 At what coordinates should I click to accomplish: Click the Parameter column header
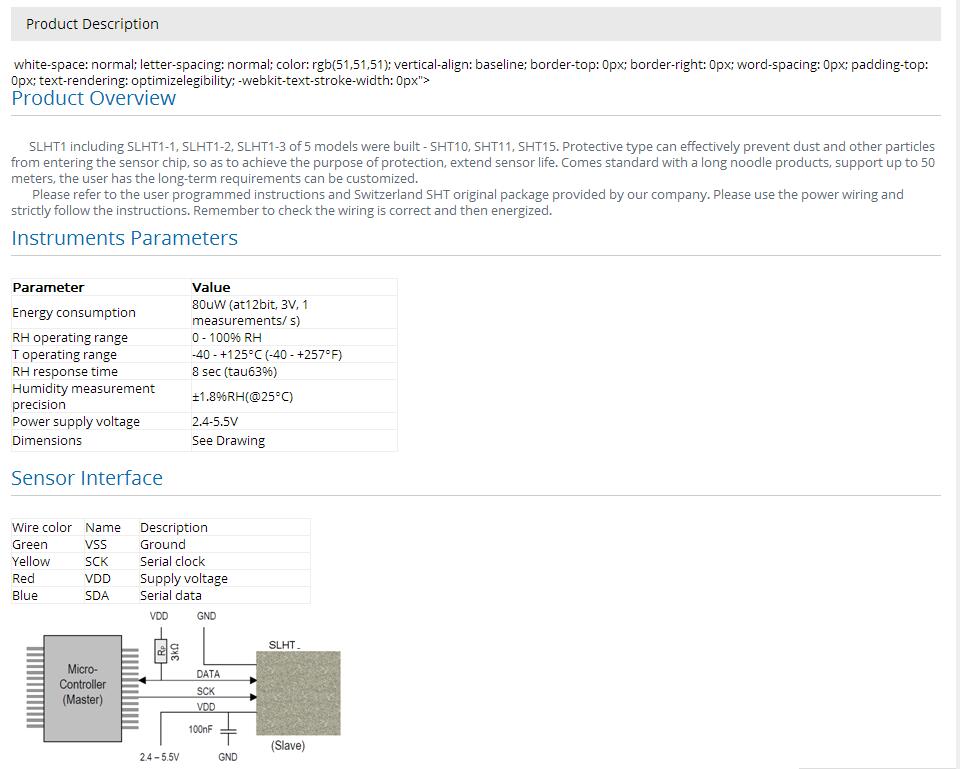101,287
